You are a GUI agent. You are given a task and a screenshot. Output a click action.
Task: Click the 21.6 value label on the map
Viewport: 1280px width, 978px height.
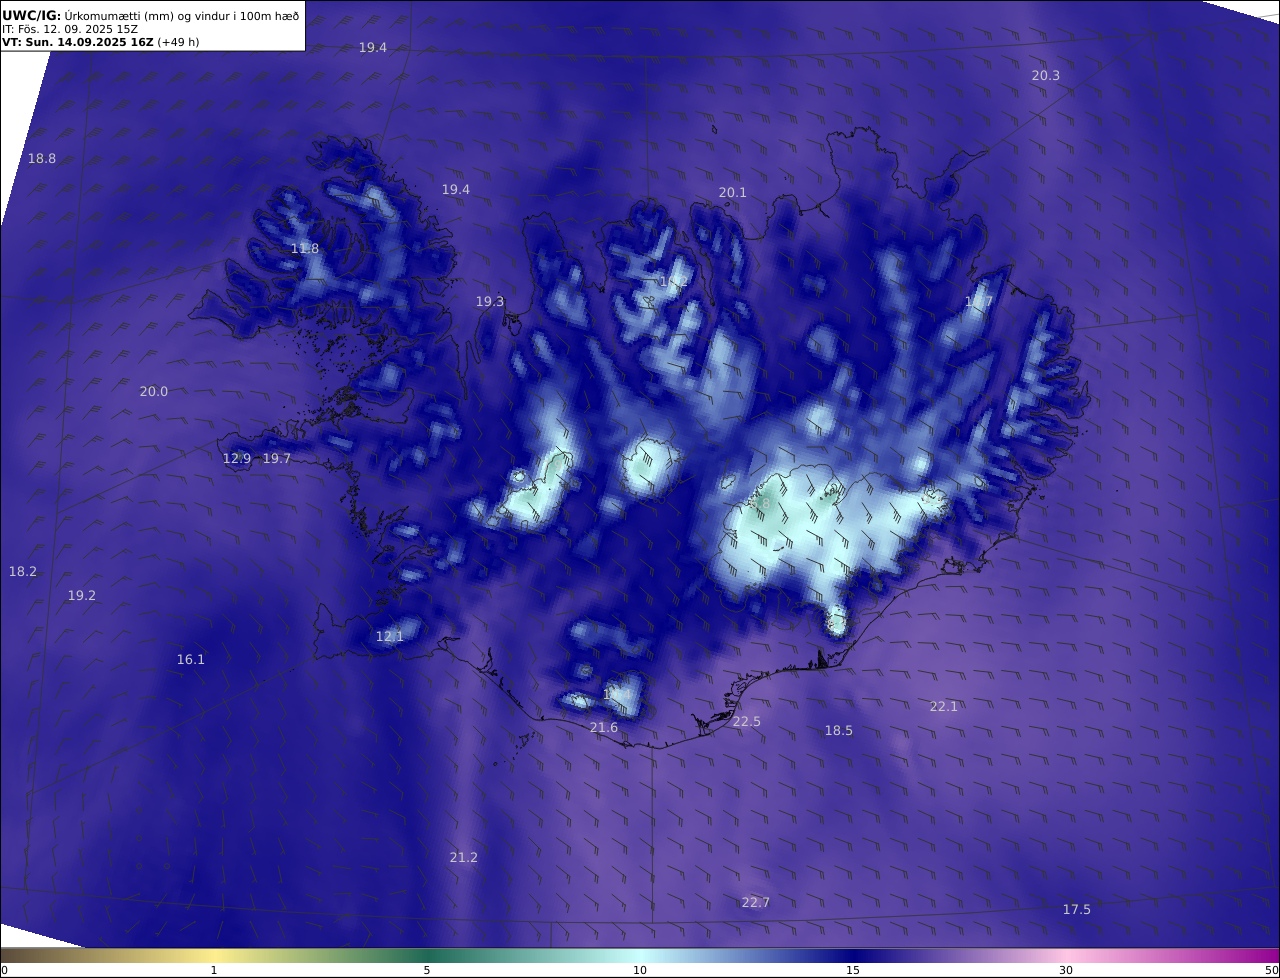point(603,727)
